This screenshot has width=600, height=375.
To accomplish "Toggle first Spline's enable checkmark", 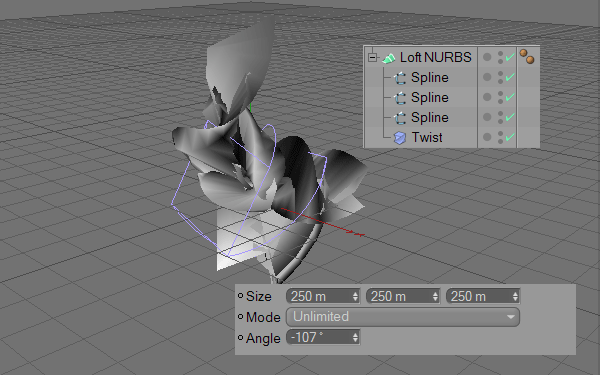I will (509, 77).
